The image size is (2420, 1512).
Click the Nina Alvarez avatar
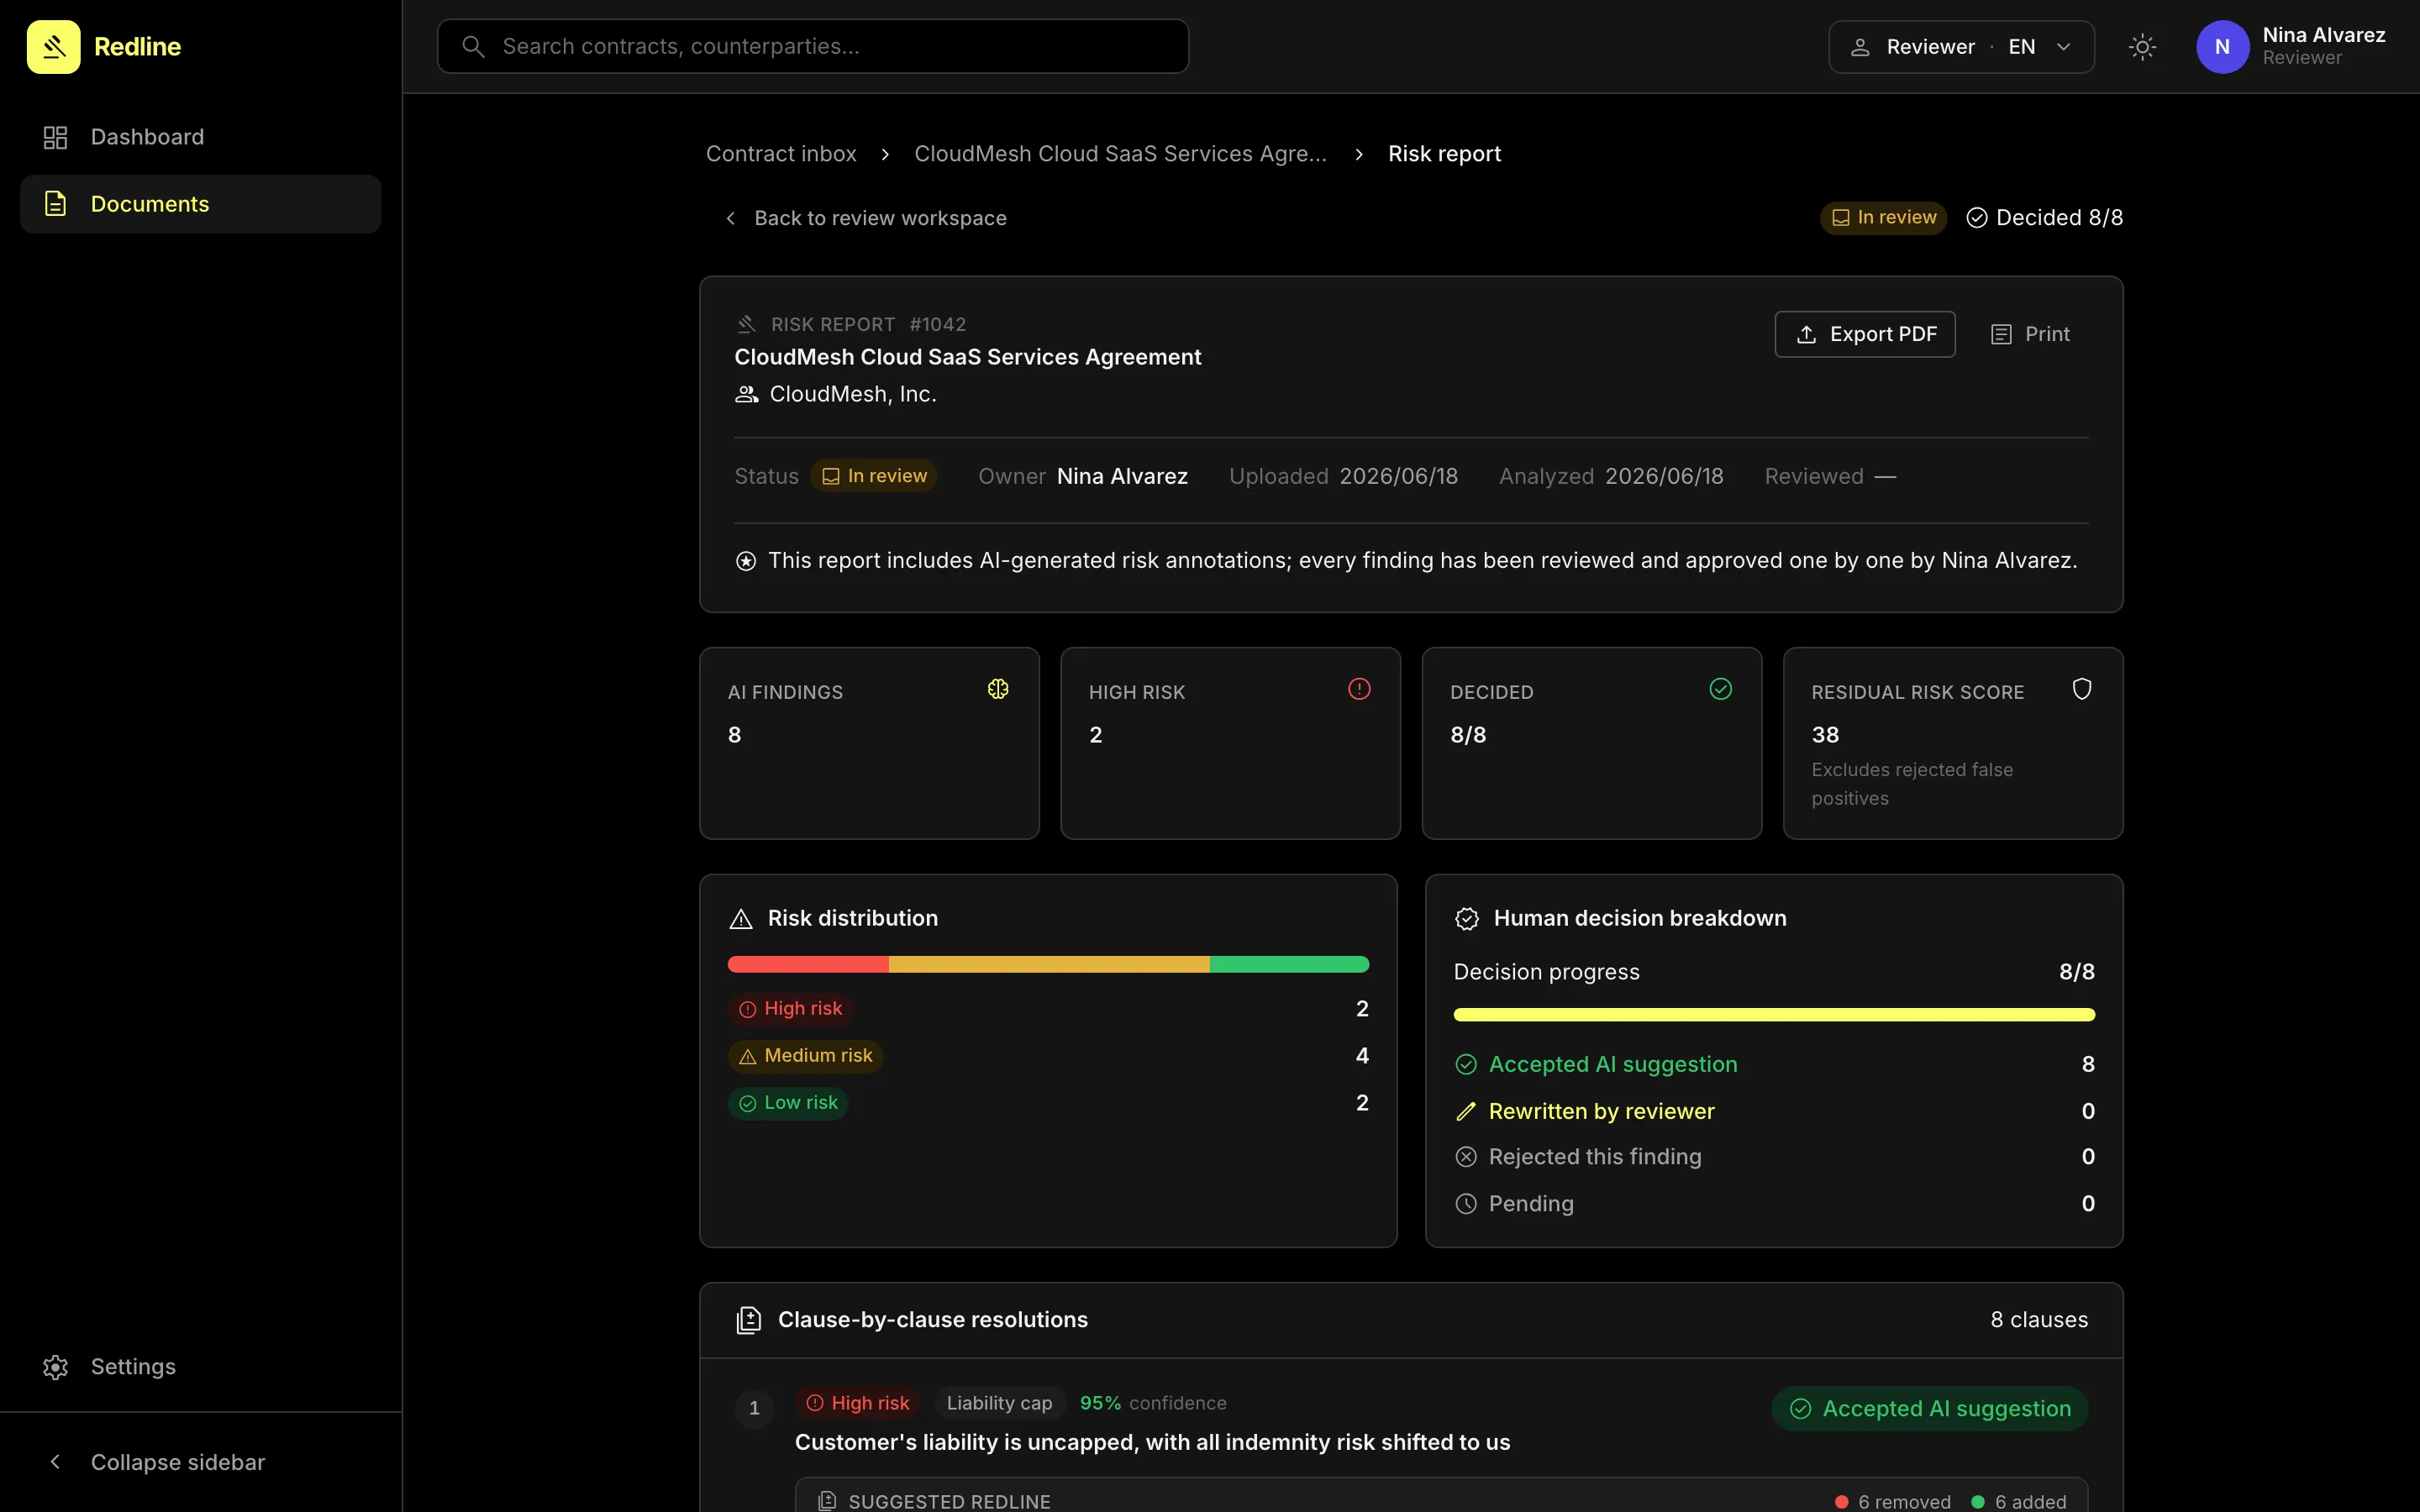[2222, 47]
